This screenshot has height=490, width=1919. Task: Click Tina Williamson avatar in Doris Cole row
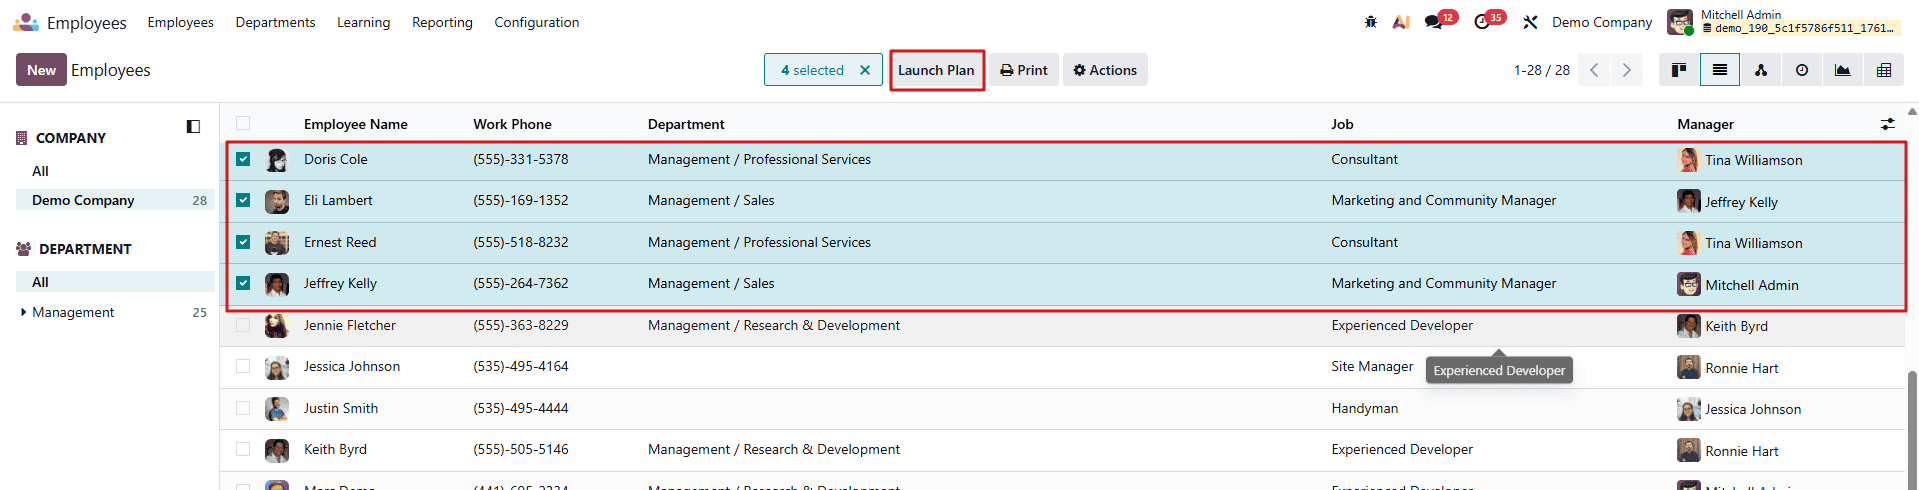(1689, 160)
